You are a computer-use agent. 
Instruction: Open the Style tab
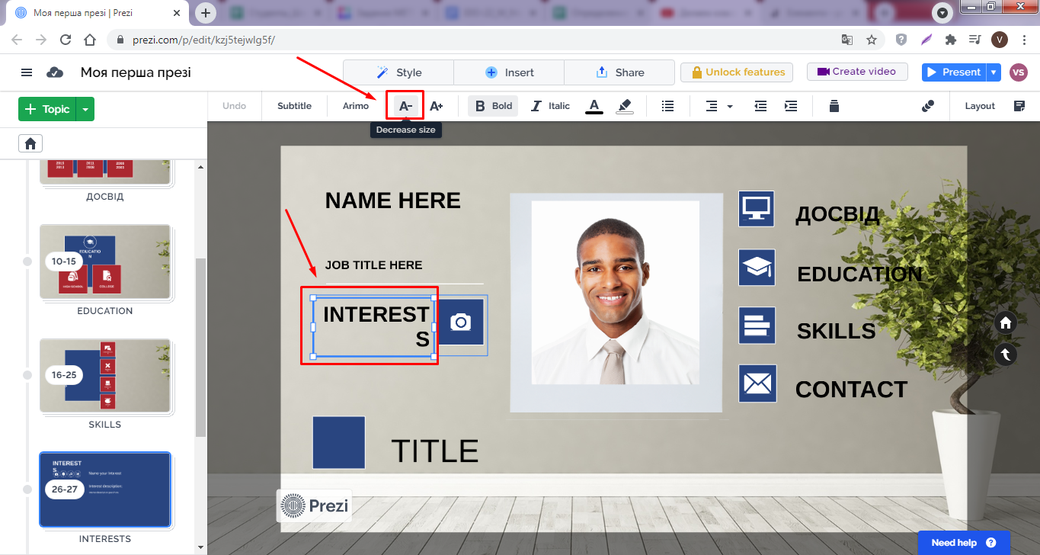(399, 72)
